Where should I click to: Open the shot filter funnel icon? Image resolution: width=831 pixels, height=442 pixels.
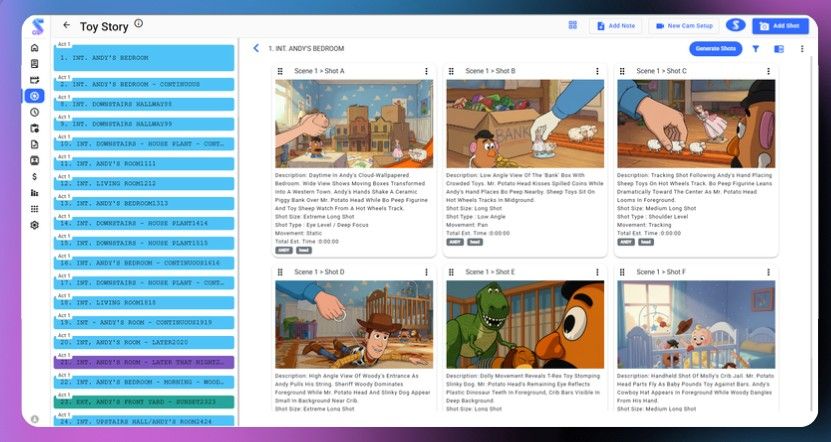(x=756, y=49)
